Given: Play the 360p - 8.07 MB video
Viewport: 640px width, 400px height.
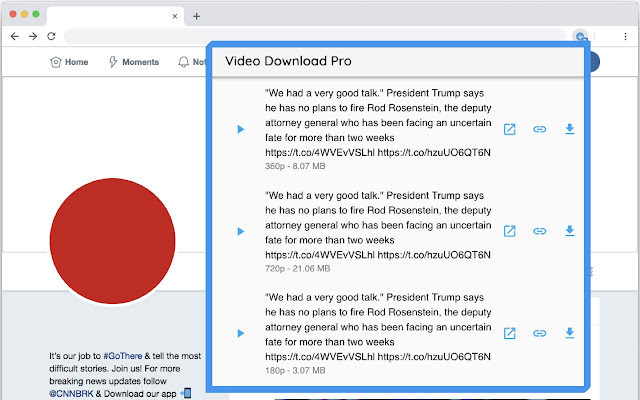Looking at the screenshot, I should click(x=241, y=129).
